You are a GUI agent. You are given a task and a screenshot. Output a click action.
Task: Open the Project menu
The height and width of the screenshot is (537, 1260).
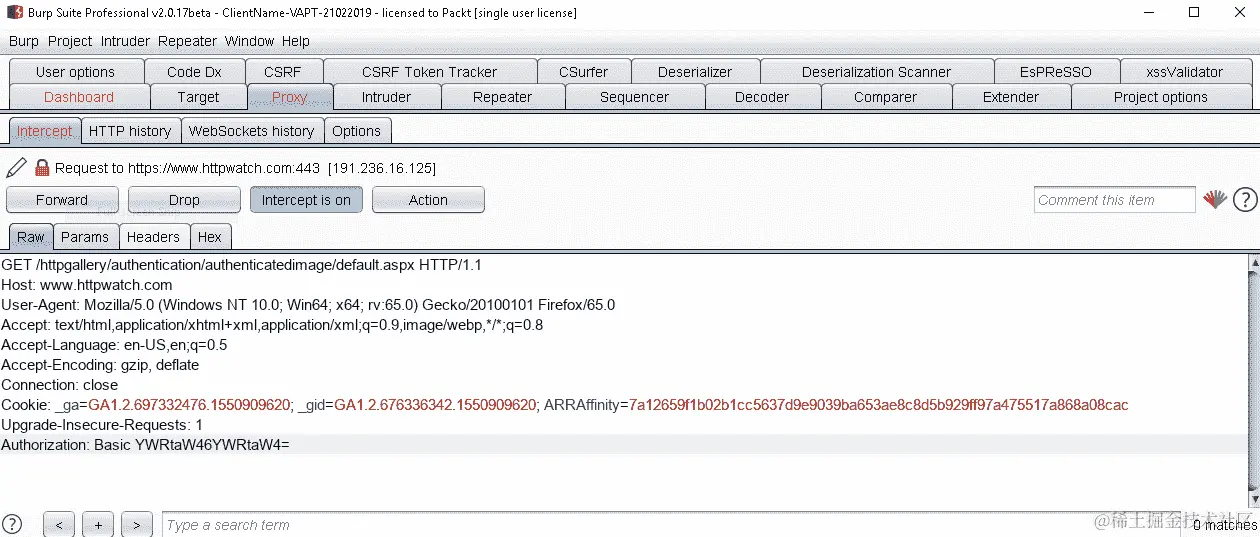[70, 41]
